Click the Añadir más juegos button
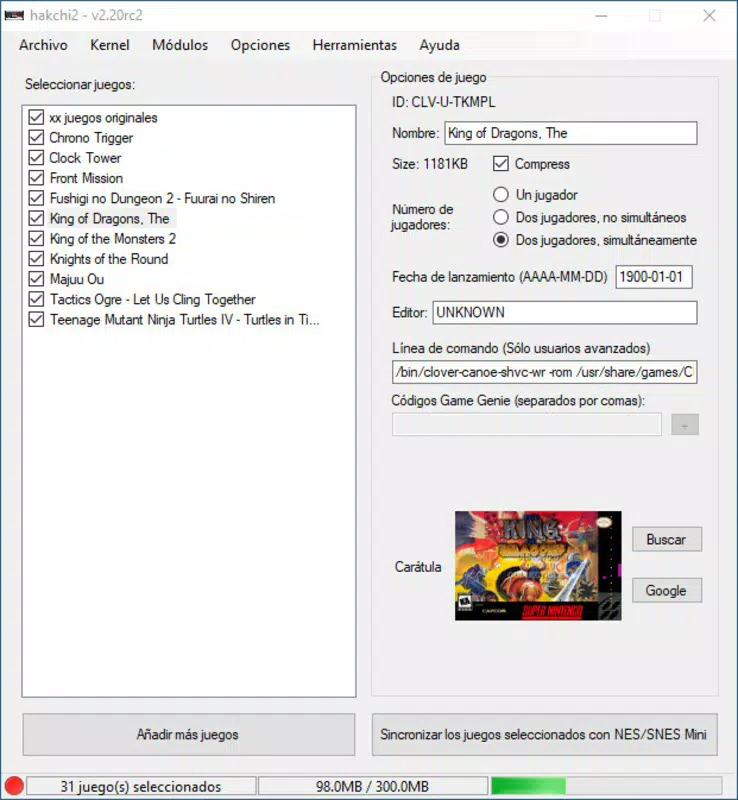The image size is (738, 800). coord(188,735)
